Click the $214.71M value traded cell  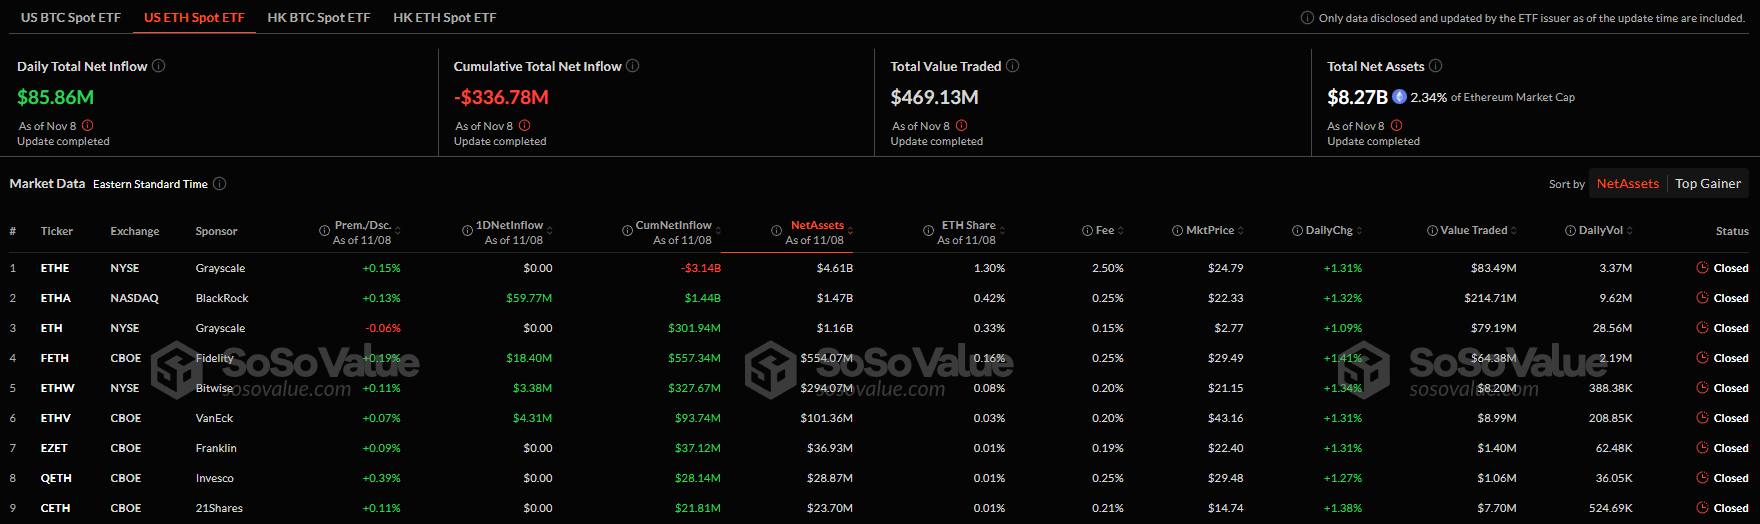[1490, 298]
